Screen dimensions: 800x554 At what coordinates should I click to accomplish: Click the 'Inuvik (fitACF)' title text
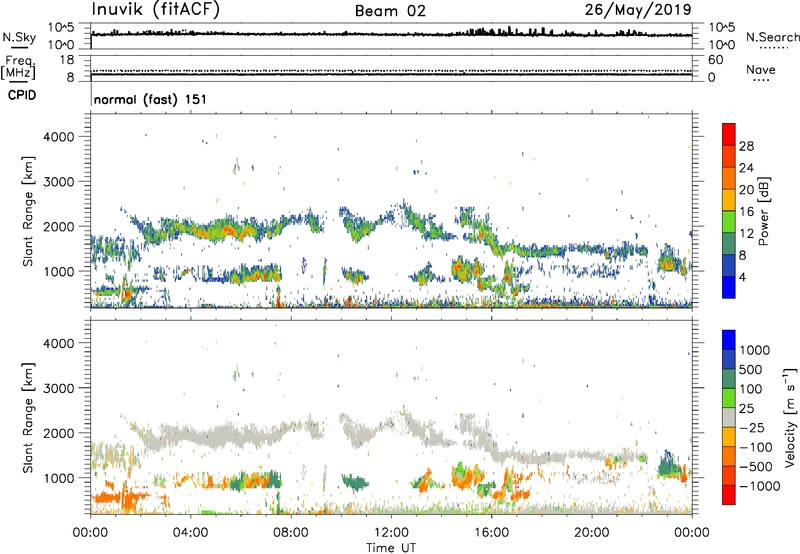pos(156,10)
